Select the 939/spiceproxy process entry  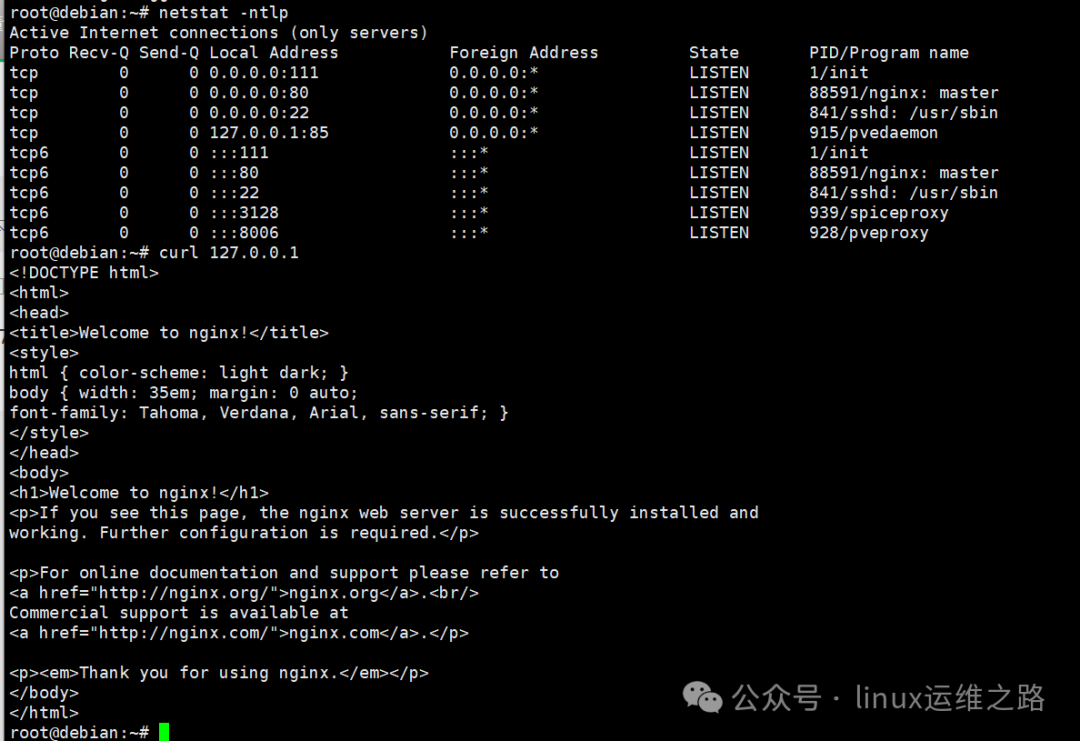pyautogui.click(x=878, y=213)
